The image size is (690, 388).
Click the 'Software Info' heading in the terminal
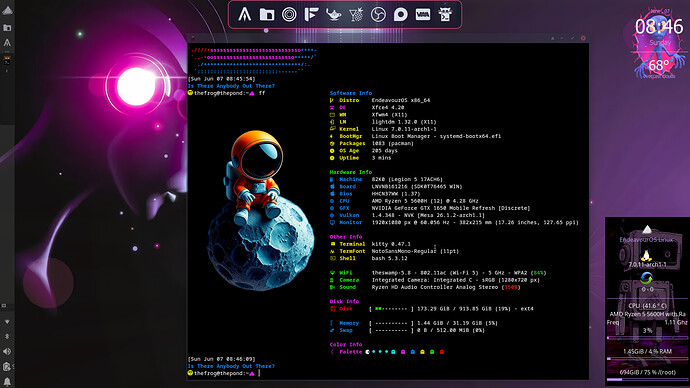coord(351,93)
